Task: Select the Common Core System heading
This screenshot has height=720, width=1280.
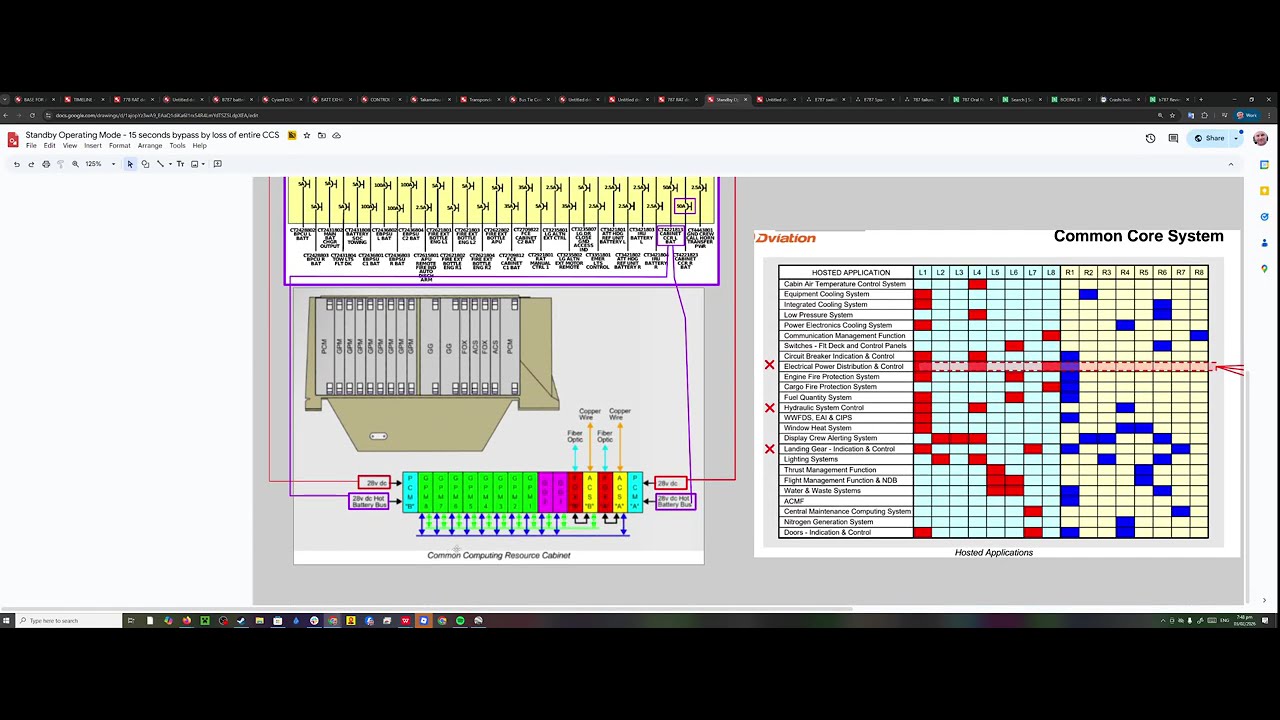Action: point(1139,236)
